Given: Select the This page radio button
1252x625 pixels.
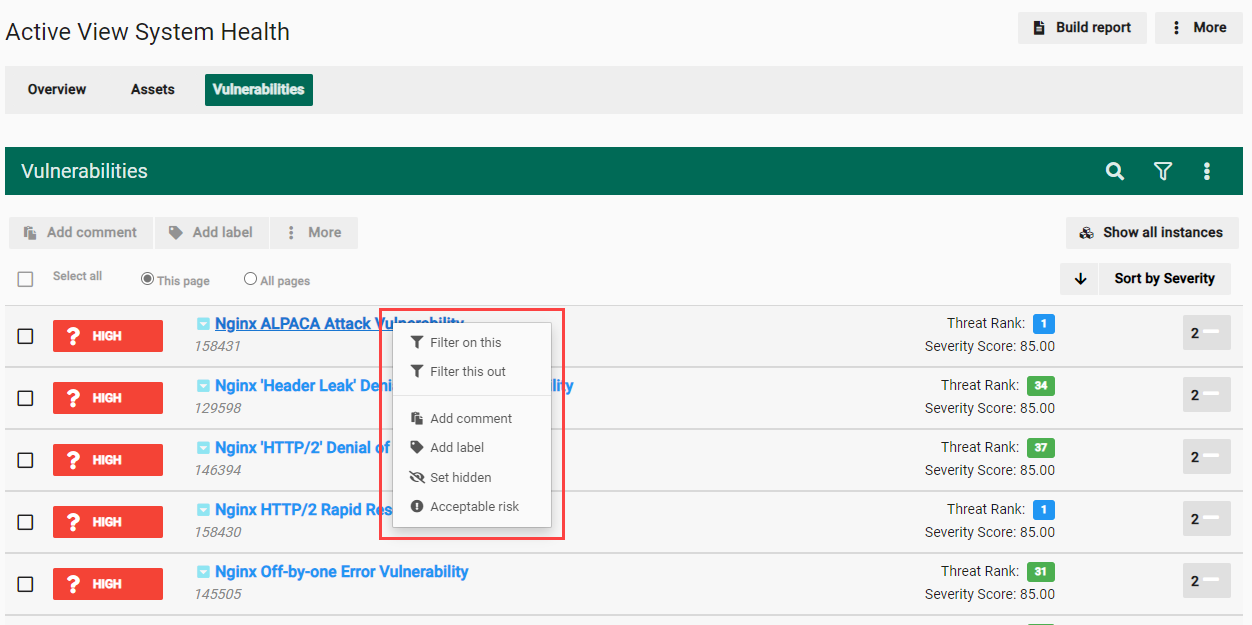Looking at the screenshot, I should (148, 280).
